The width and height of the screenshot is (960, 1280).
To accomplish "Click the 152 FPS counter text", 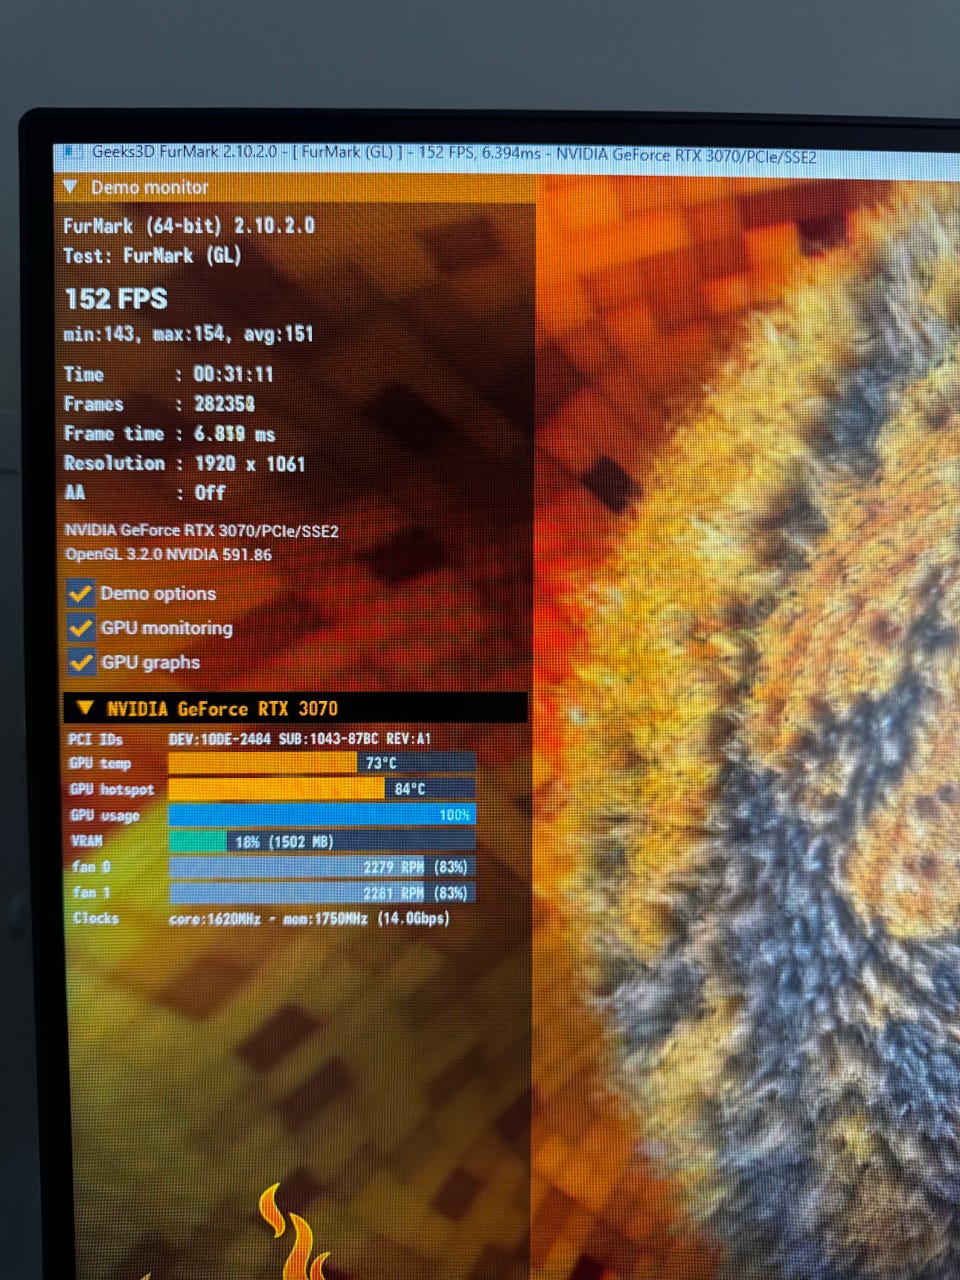I will coord(116,299).
